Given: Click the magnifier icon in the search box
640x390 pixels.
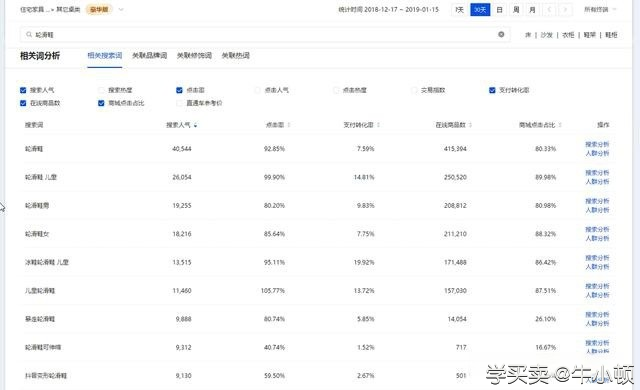Looking at the screenshot, I should click(29, 35).
